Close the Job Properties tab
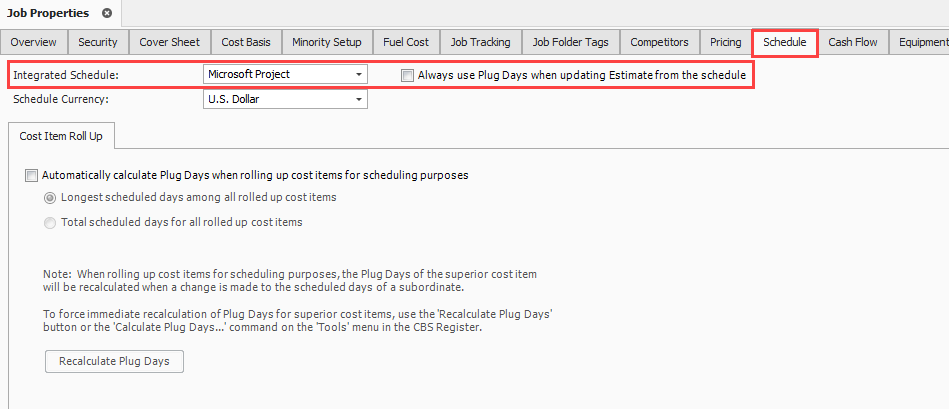Screen dimensions: 949x409 pyautogui.click(x=107, y=13)
